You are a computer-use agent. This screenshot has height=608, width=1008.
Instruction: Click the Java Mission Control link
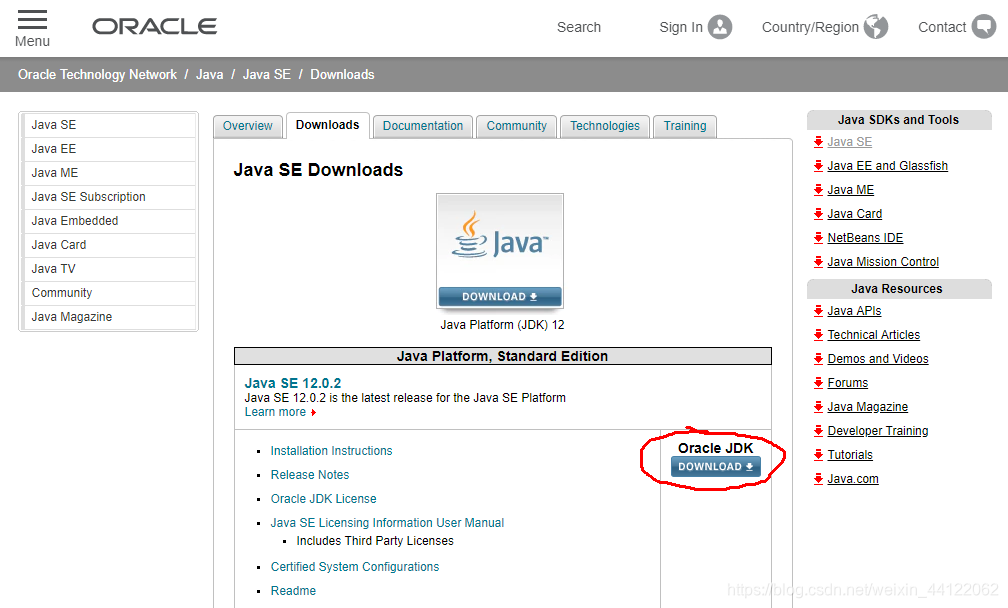[883, 262]
